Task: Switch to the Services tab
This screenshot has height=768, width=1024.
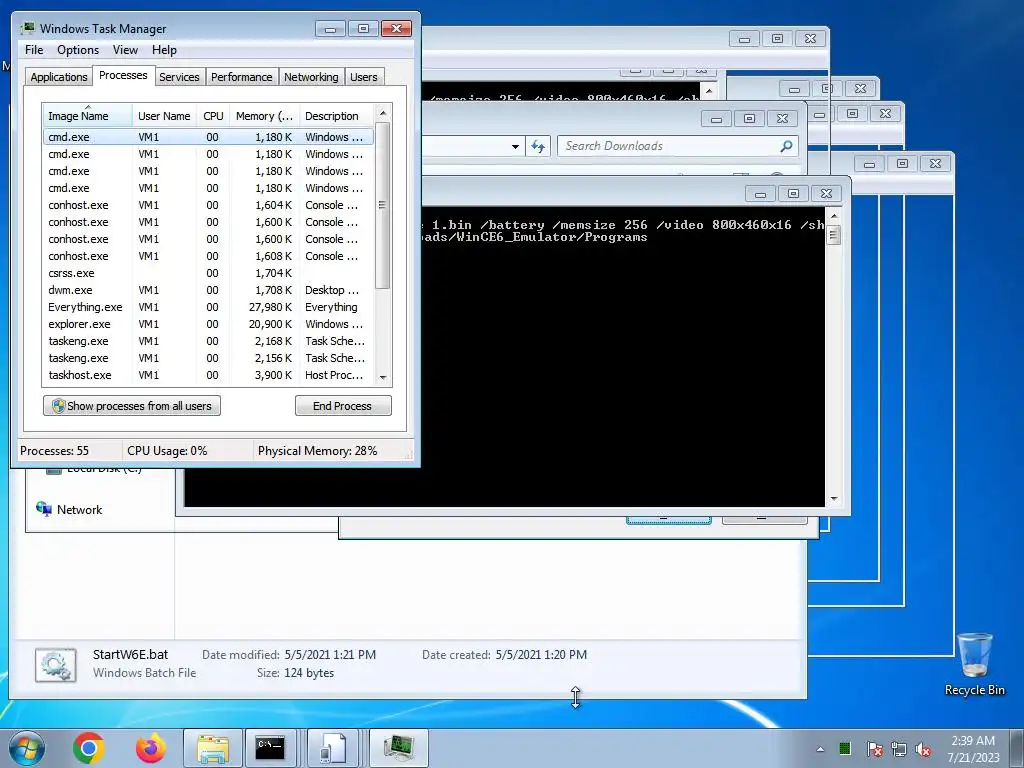Action: (179, 77)
